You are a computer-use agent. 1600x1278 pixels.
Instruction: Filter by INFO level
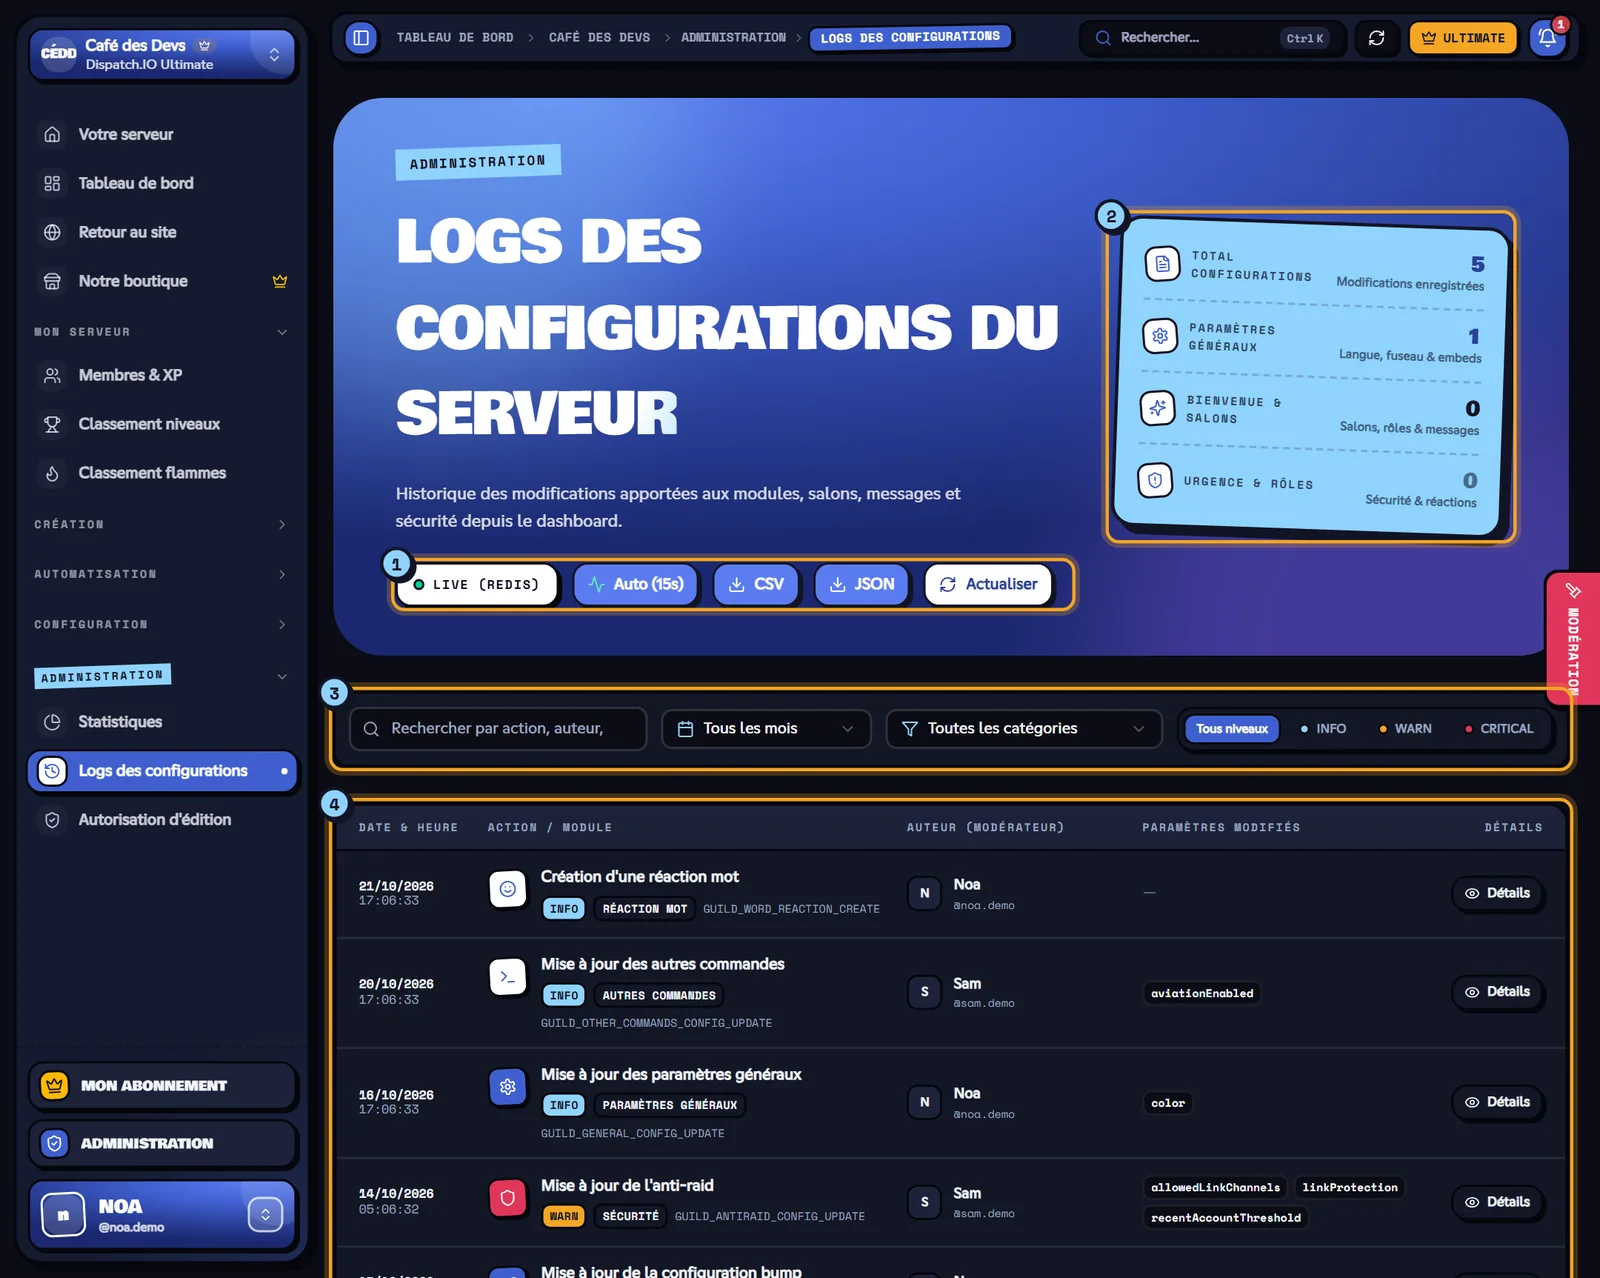click(x=1323, y=728)
